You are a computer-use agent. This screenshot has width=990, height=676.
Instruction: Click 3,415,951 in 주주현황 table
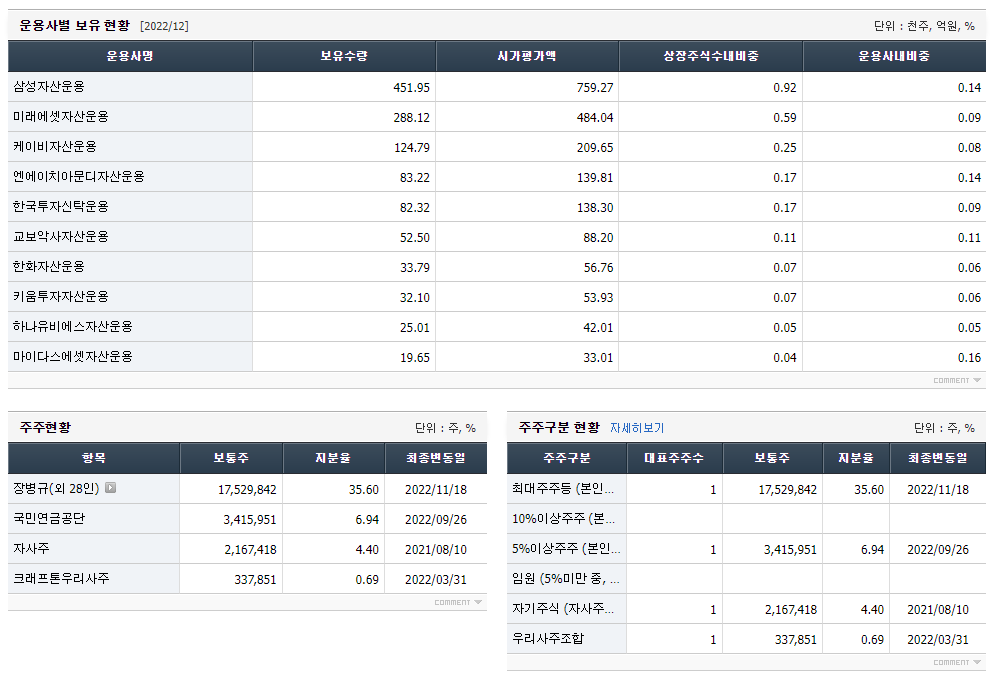point(249,520)
